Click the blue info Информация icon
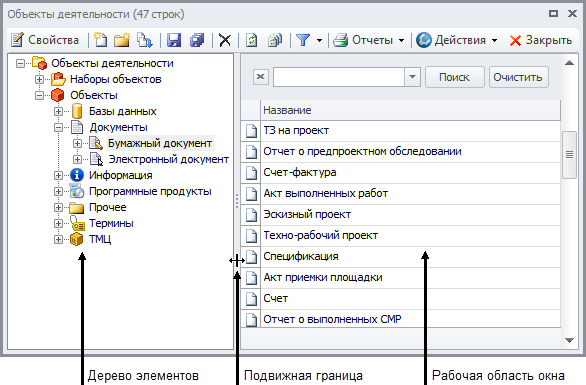Viewport: 586px width, 385px height. [x=77, y=175]
